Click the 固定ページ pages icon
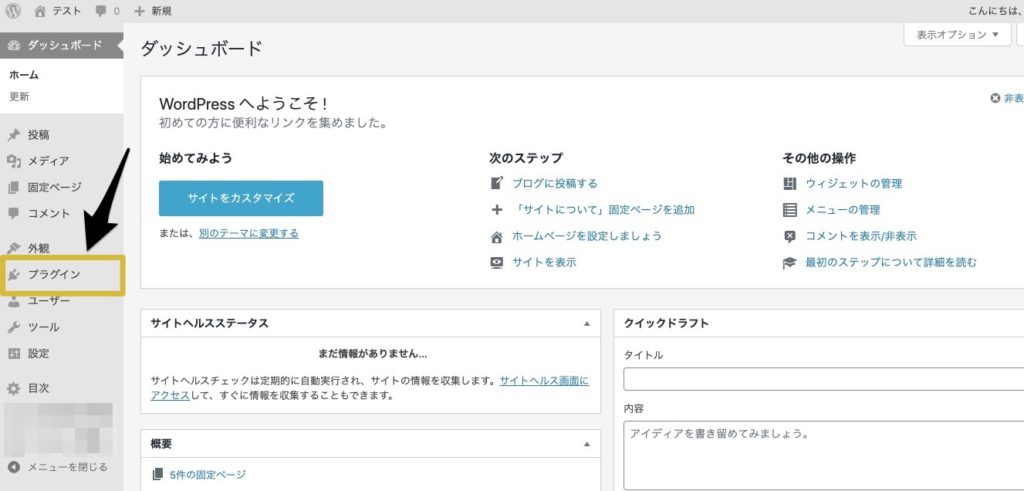Image resolution: width=1024 pixels, height=491 pixels. 14,187
